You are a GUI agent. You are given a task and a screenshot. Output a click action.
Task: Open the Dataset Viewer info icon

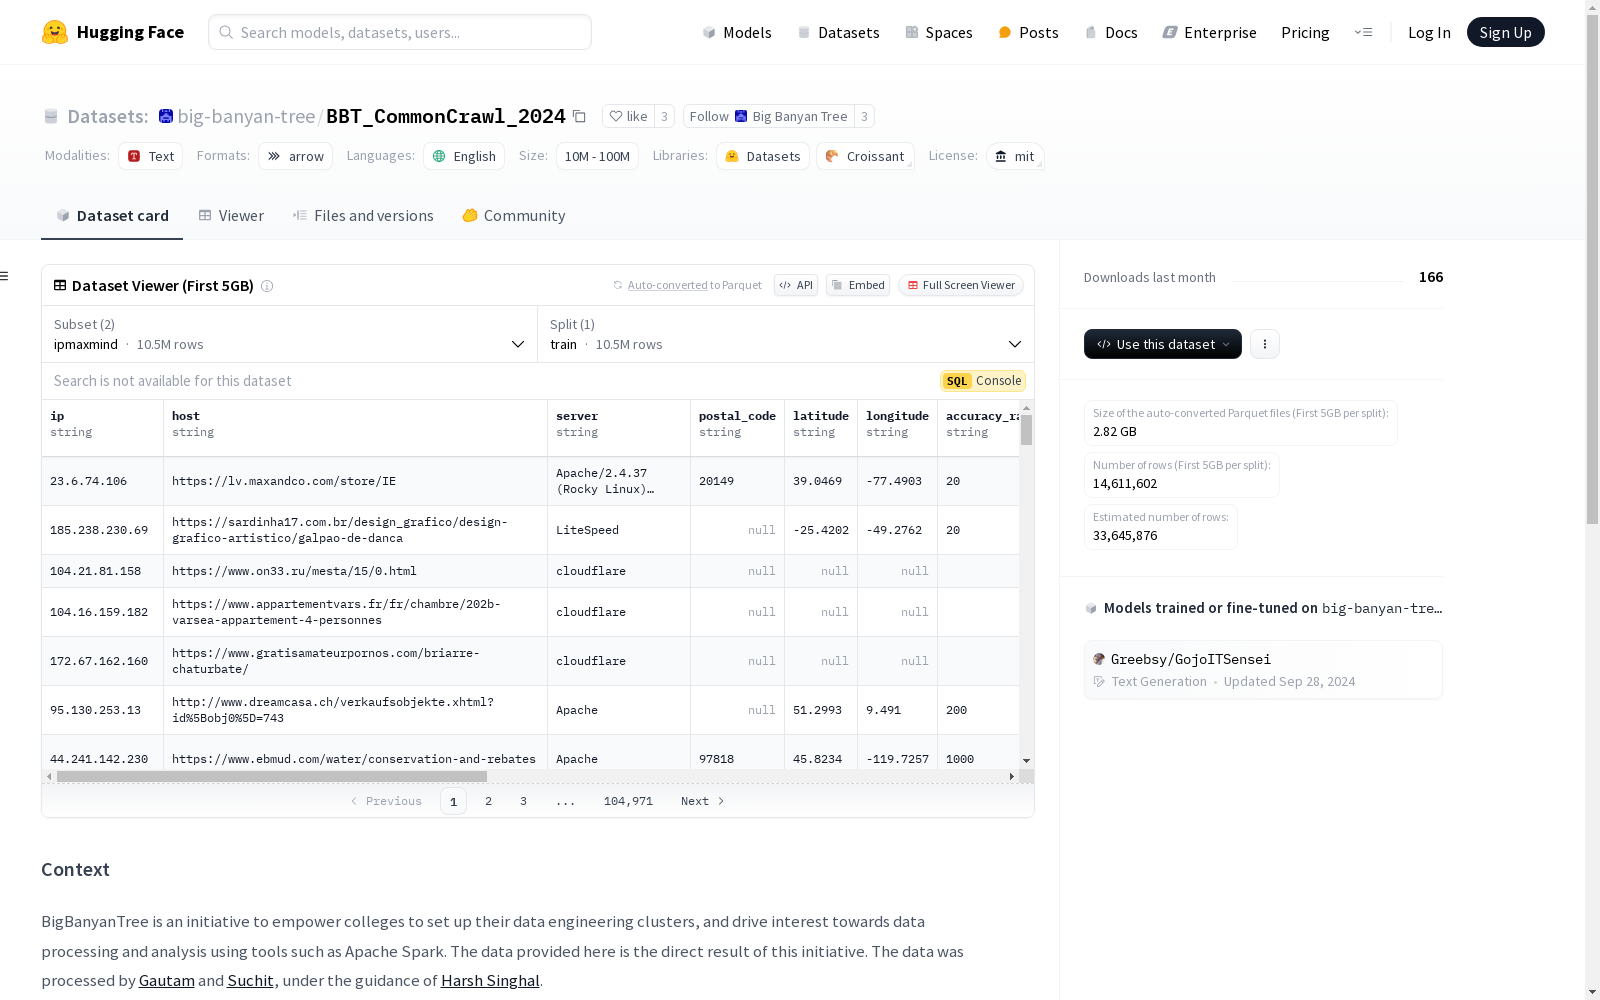point(267,286)
